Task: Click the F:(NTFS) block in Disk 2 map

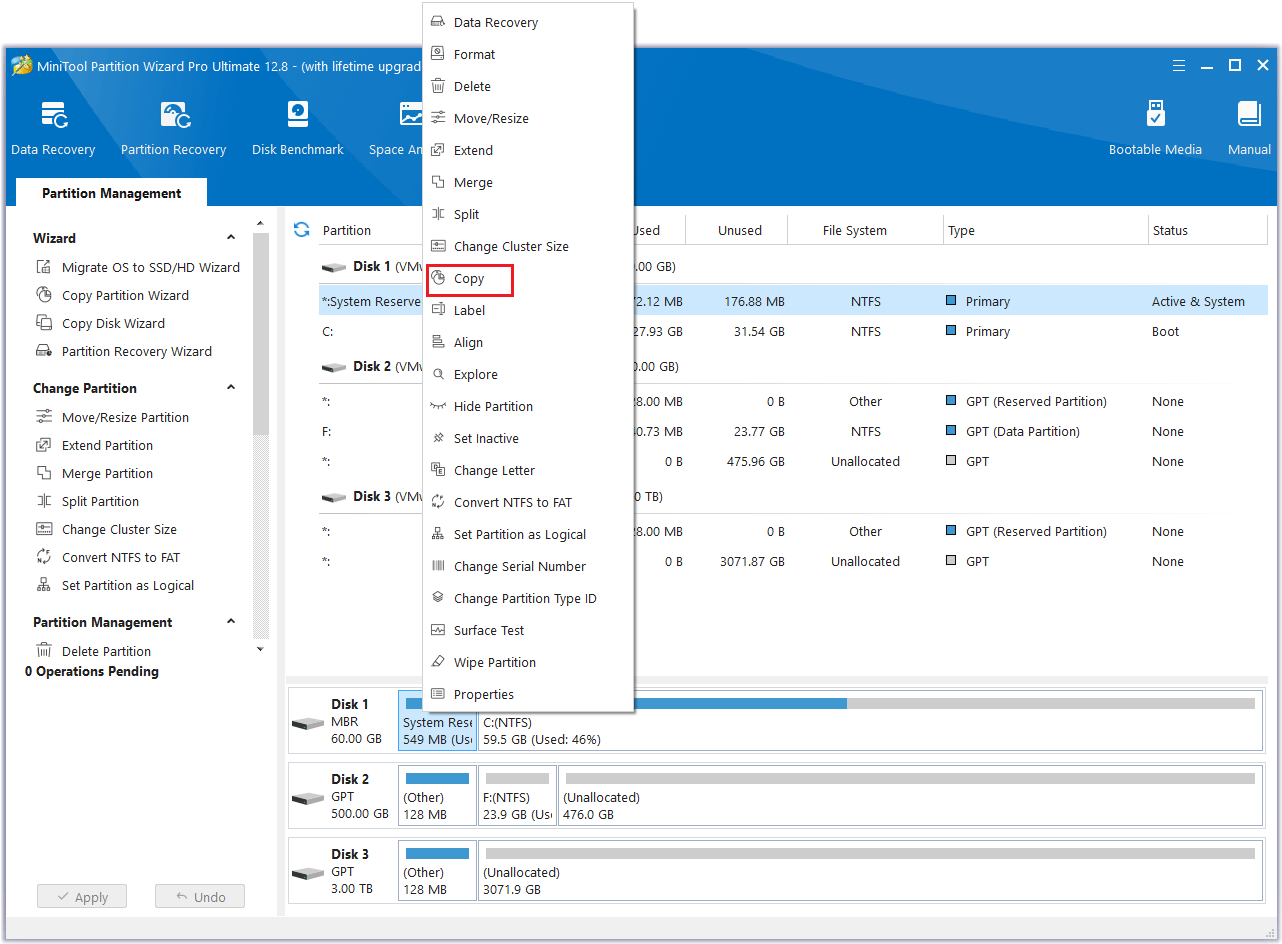Action: pos(517,796)
